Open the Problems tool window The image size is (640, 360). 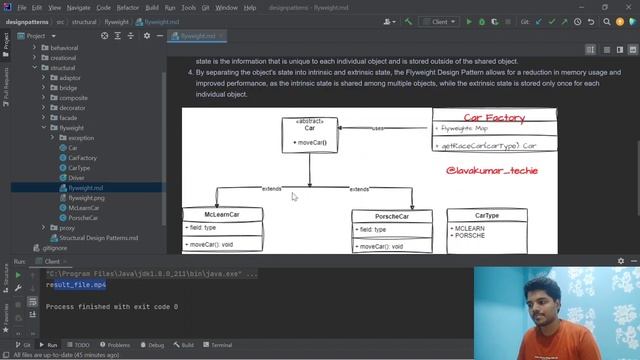[x=115, y=345]
